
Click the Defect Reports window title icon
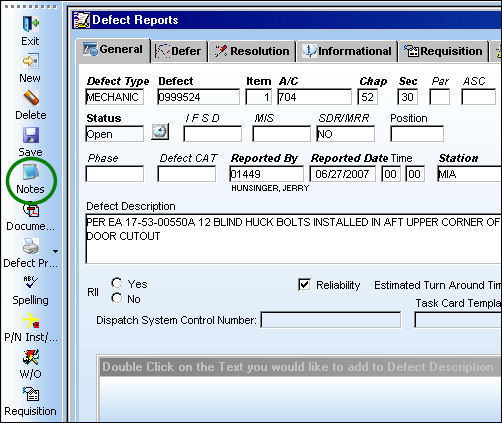(82, 20)
